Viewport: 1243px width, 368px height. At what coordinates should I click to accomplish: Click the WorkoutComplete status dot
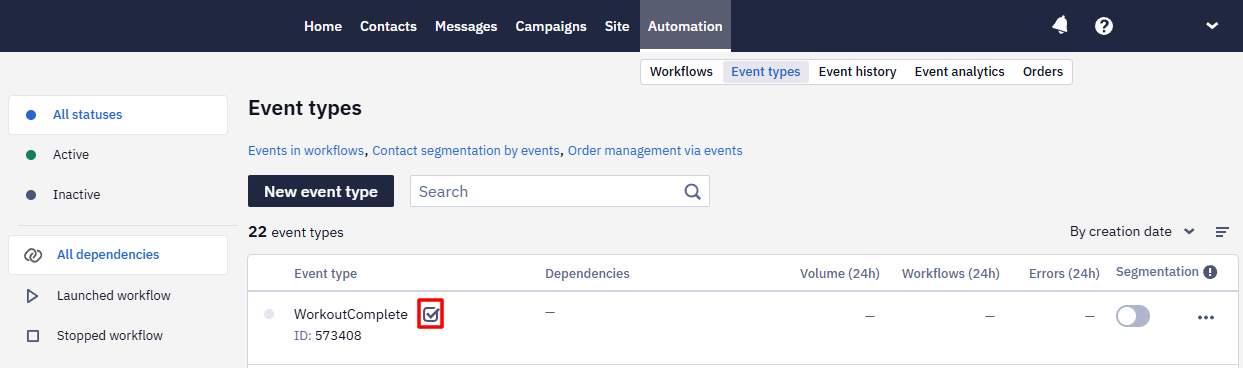[269, 314]
